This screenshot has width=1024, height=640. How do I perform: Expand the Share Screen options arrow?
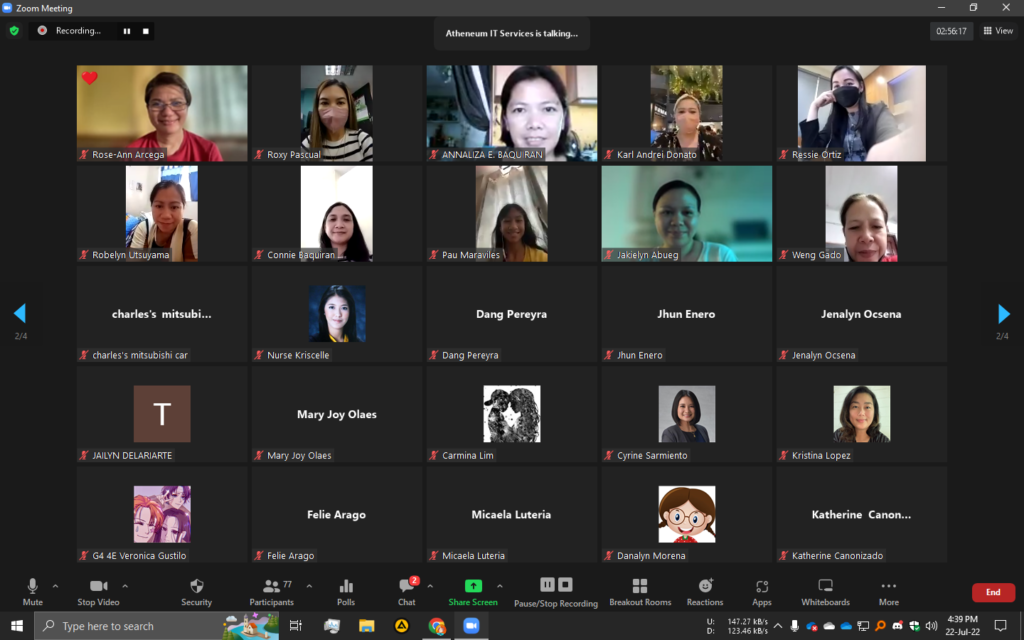pyautogui.click(x=500, y=586)
